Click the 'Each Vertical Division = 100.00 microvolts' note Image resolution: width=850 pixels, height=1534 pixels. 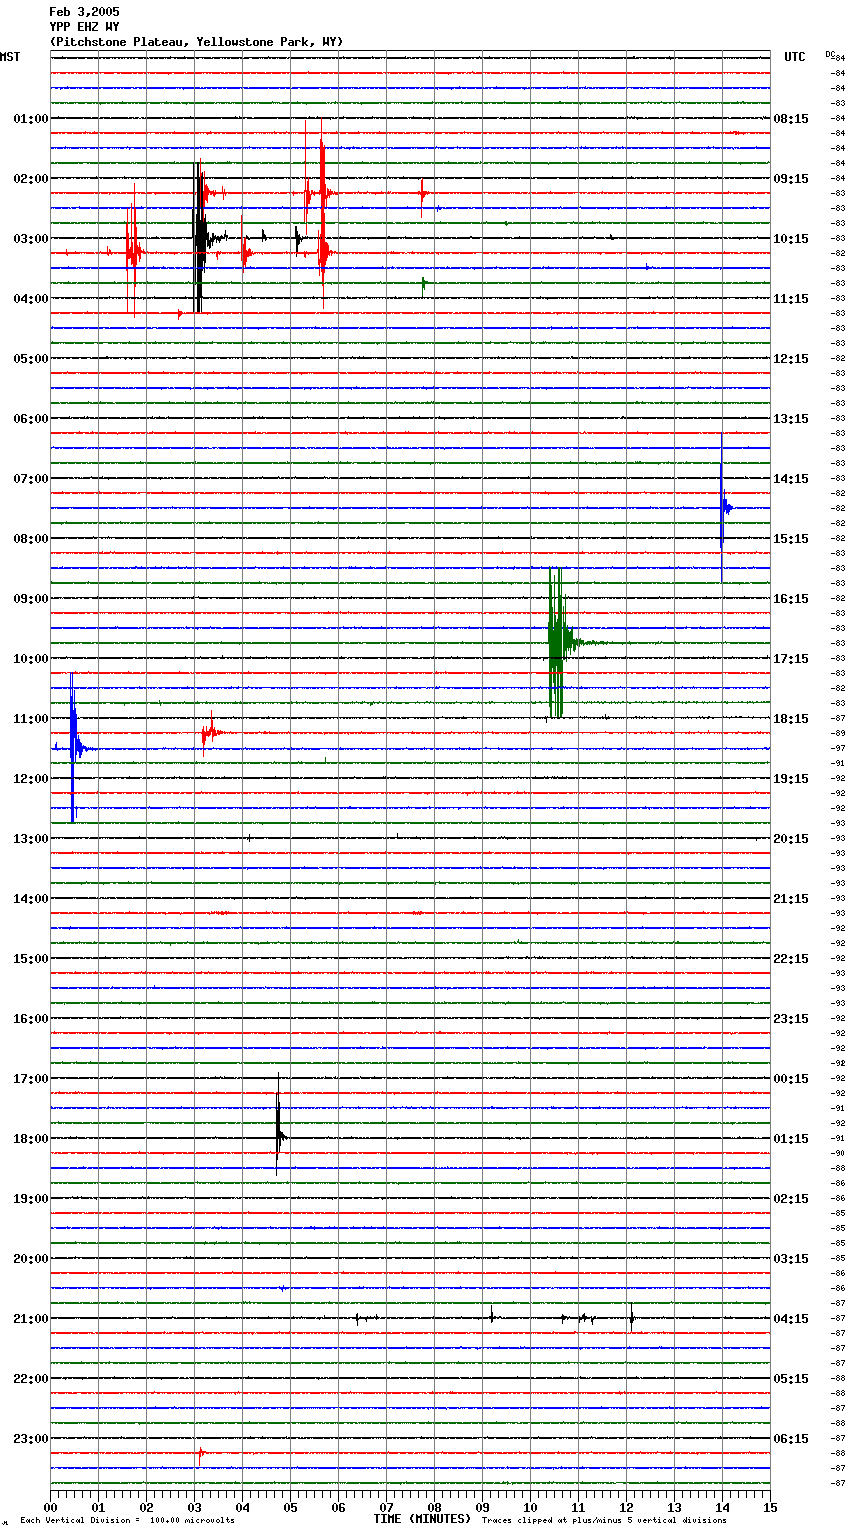[127, 1520]
